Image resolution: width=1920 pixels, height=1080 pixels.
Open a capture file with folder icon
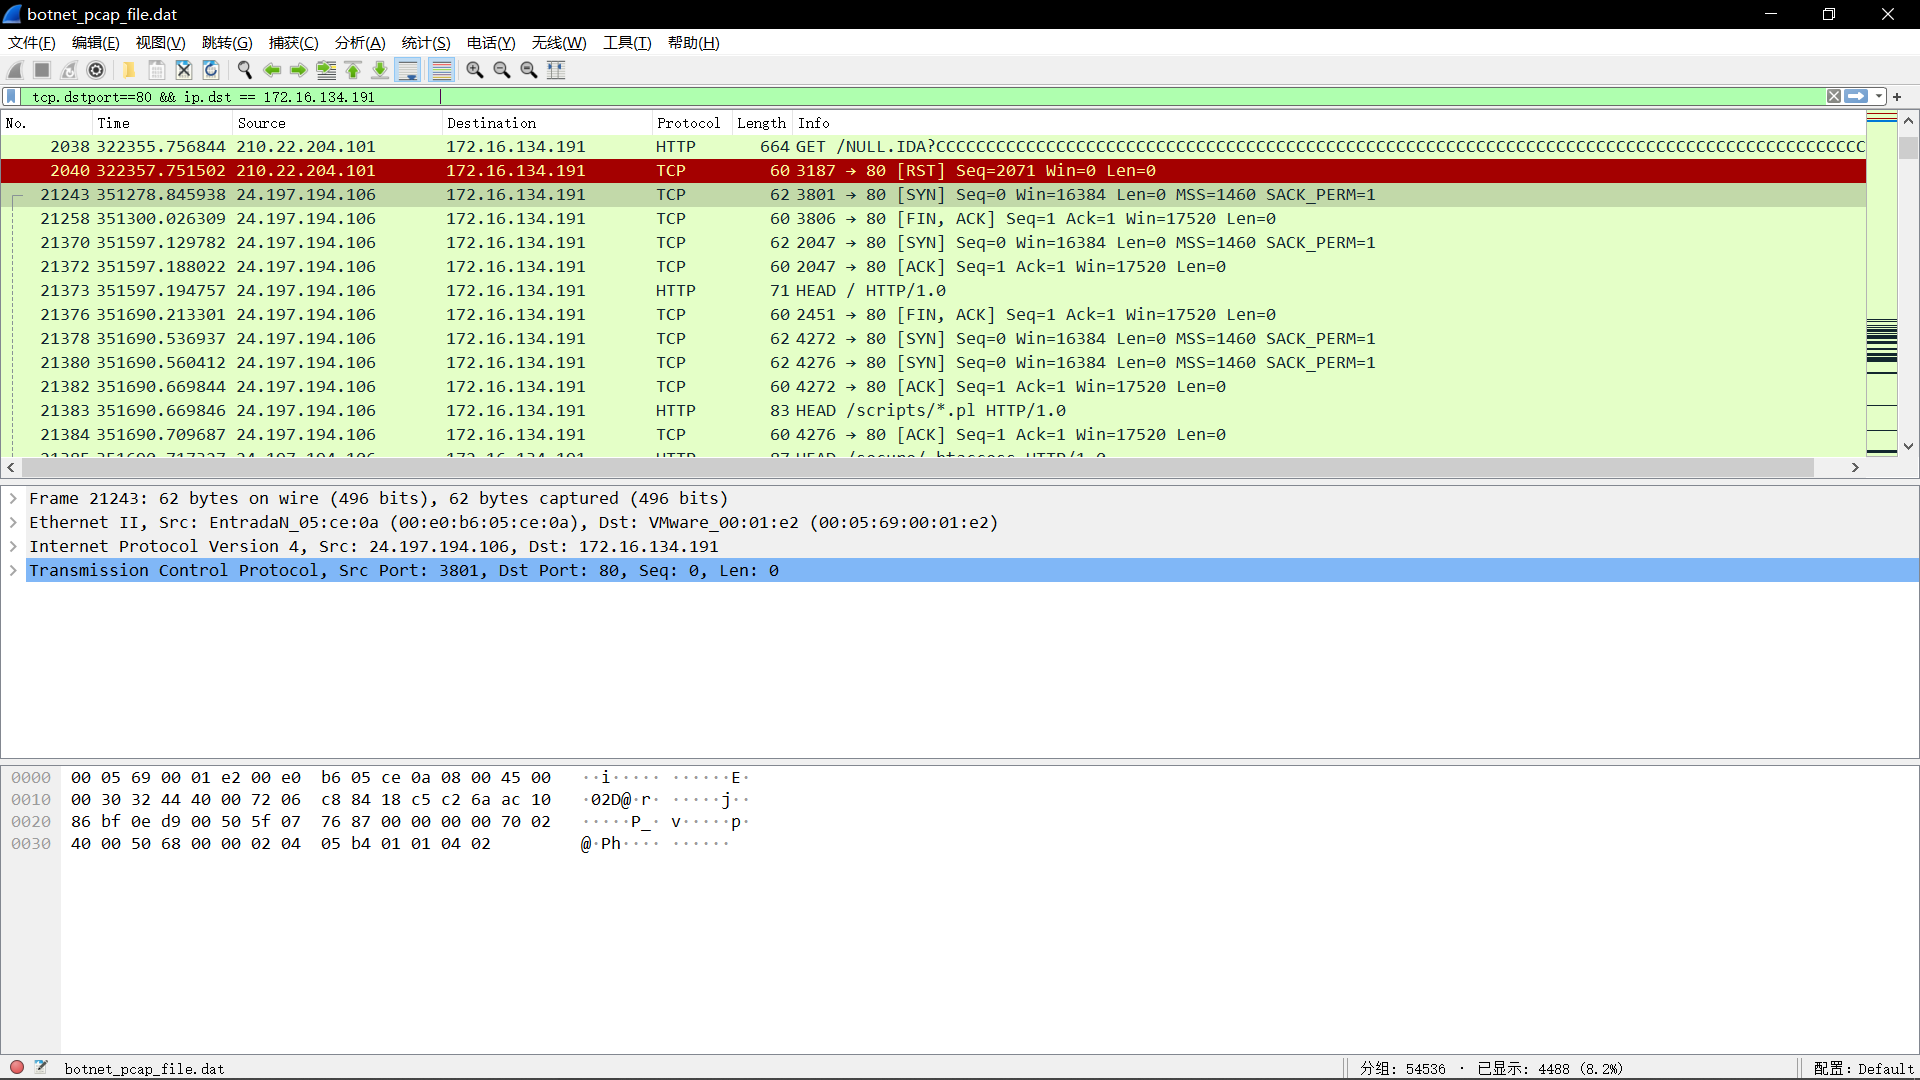pyautogui.click(x=129, y=70)
